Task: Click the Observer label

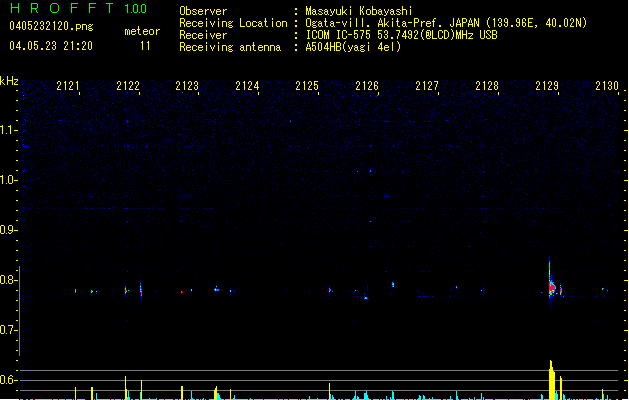Action: point(203,11)
